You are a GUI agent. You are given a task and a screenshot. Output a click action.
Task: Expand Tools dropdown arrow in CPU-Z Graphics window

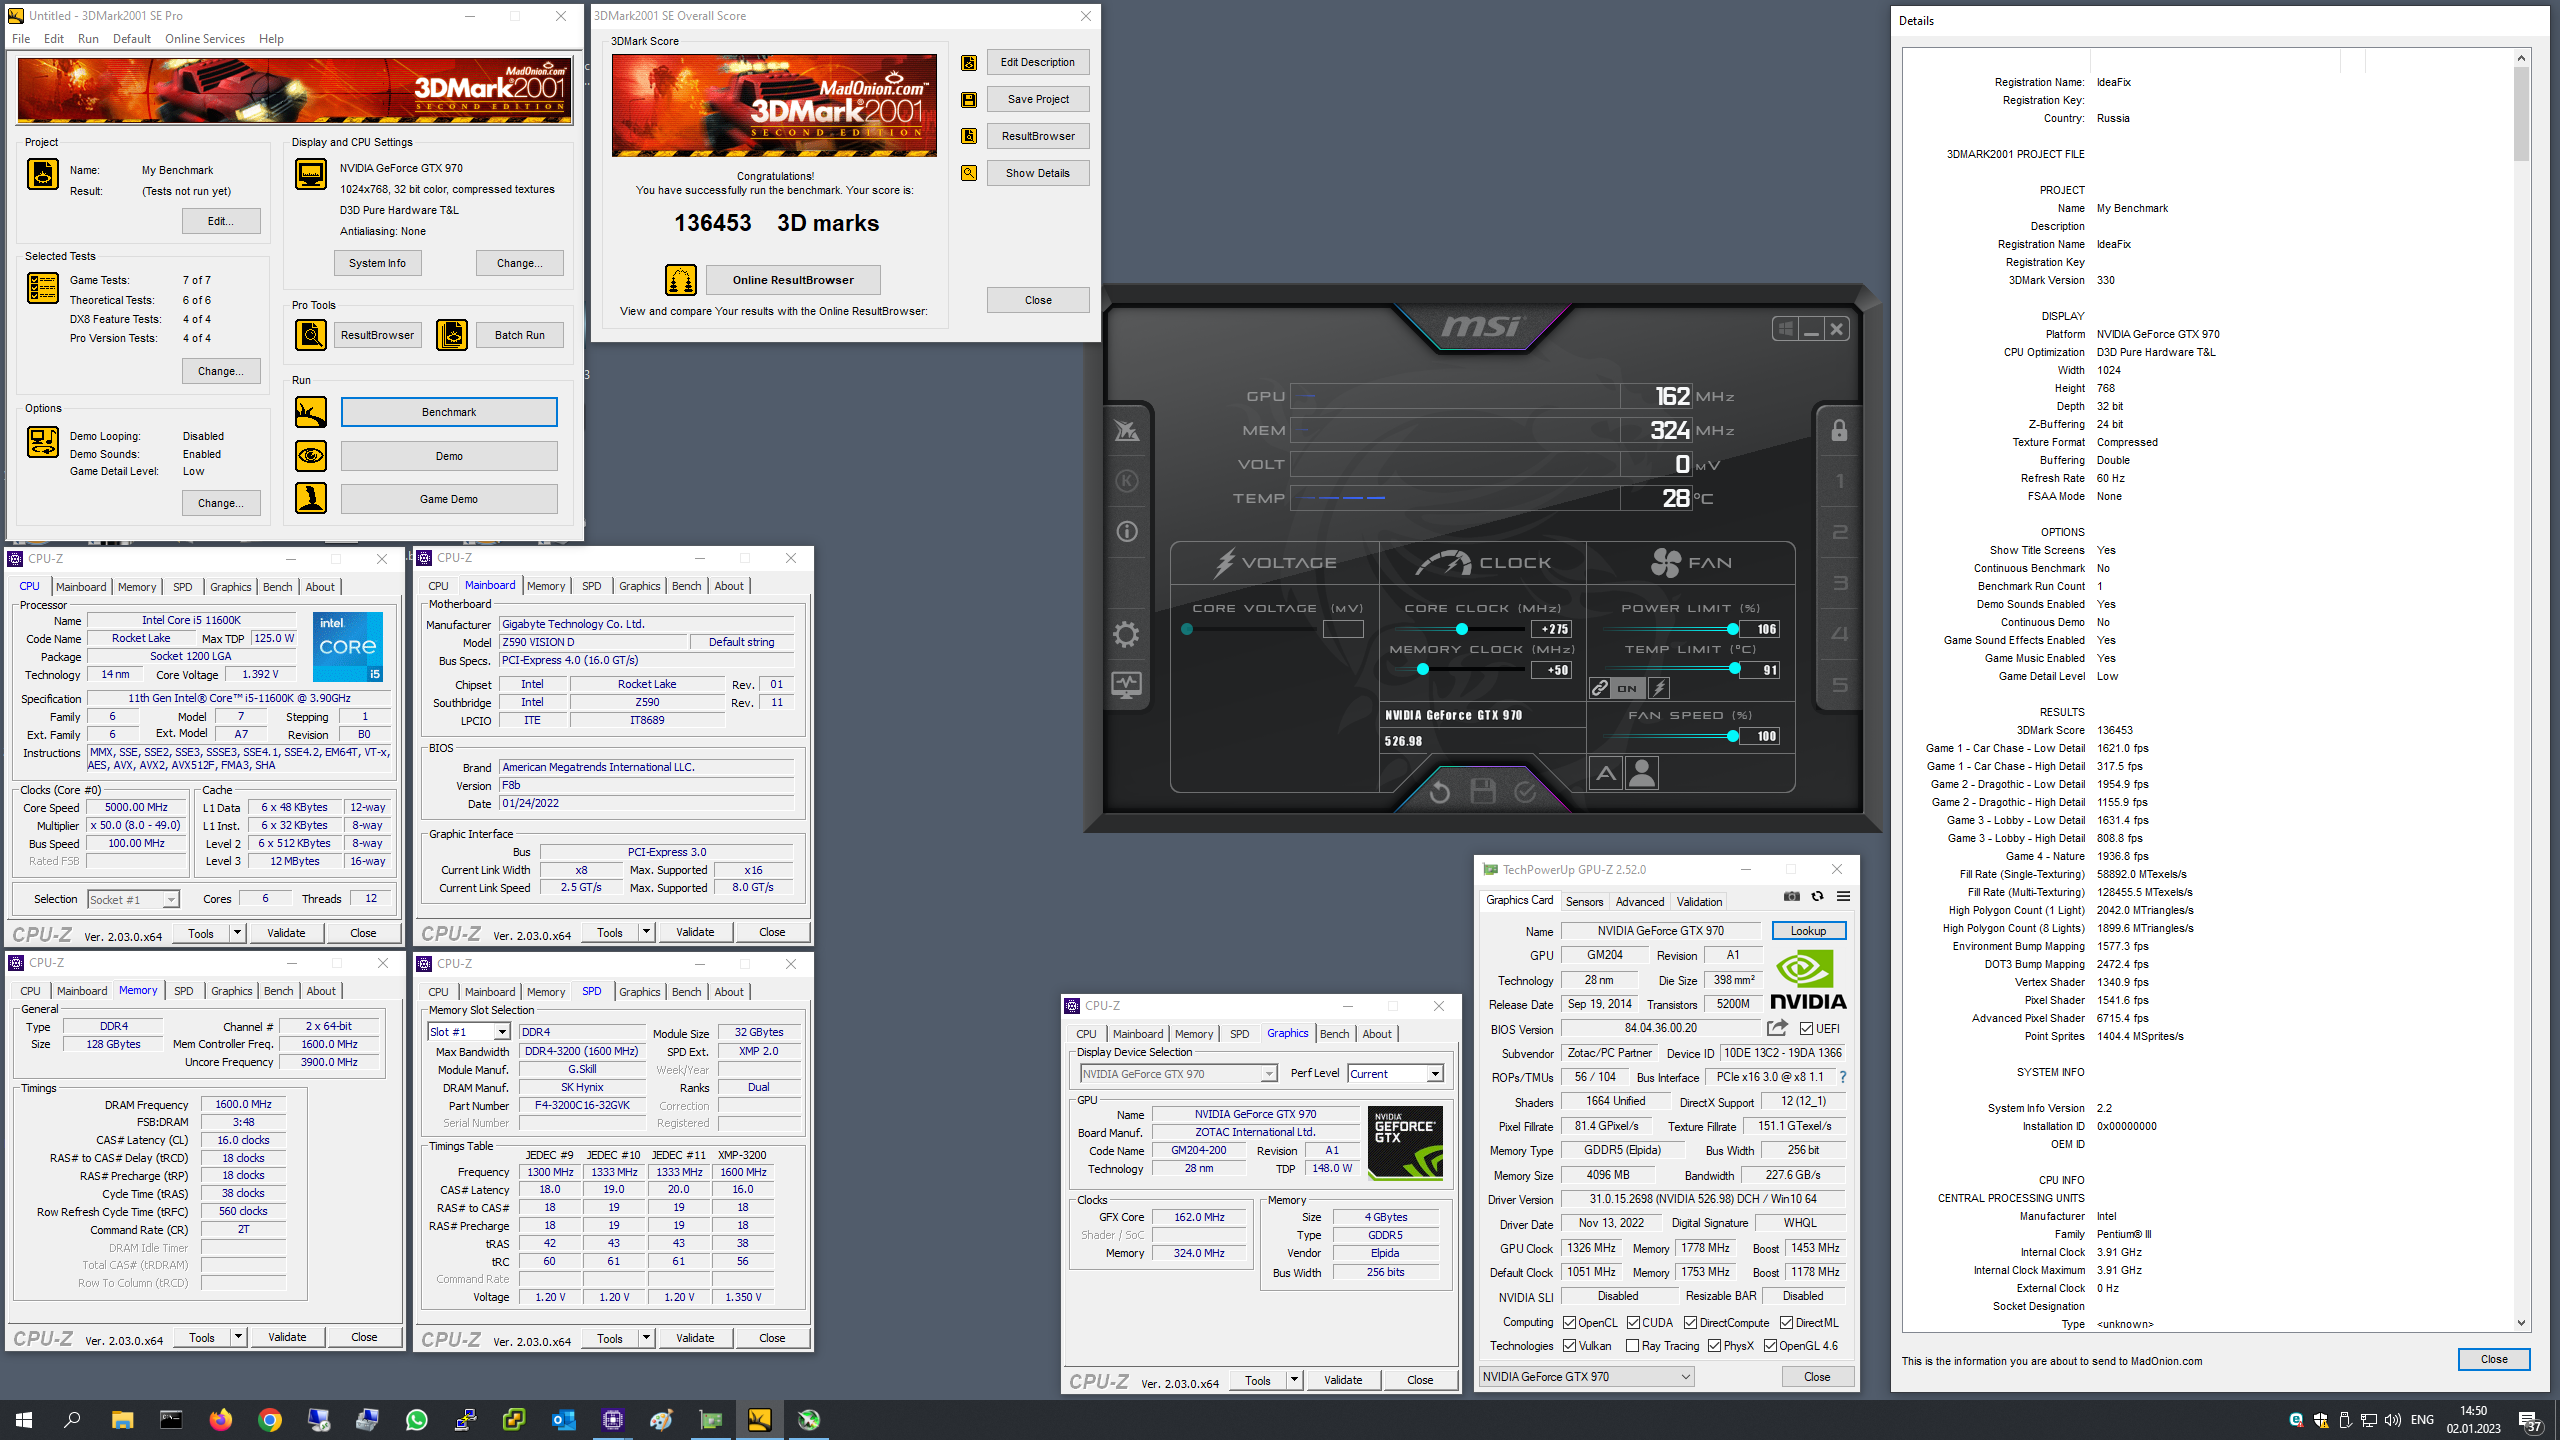tap(1294, 1380)
